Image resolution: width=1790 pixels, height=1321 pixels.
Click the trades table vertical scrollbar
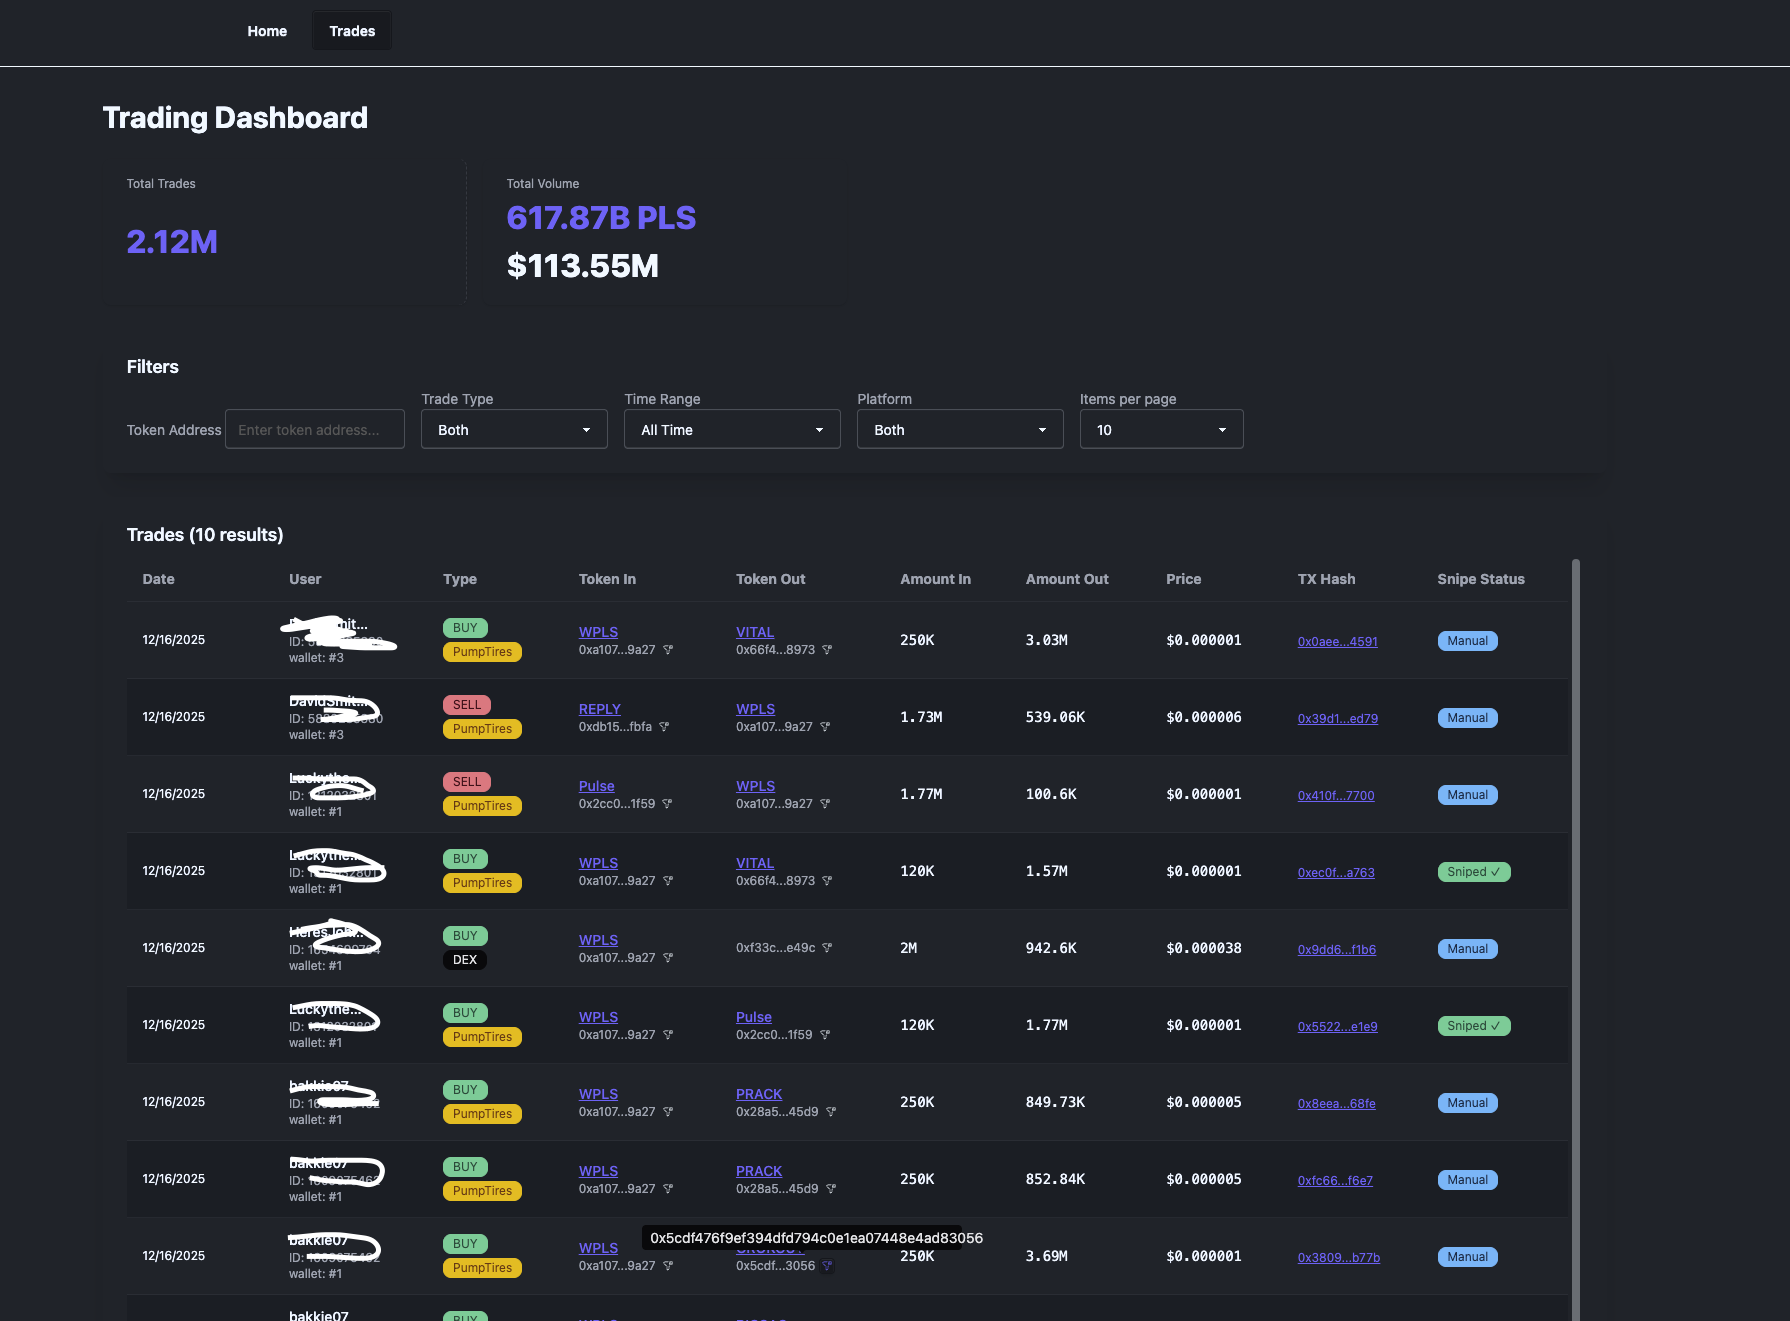1576,940
